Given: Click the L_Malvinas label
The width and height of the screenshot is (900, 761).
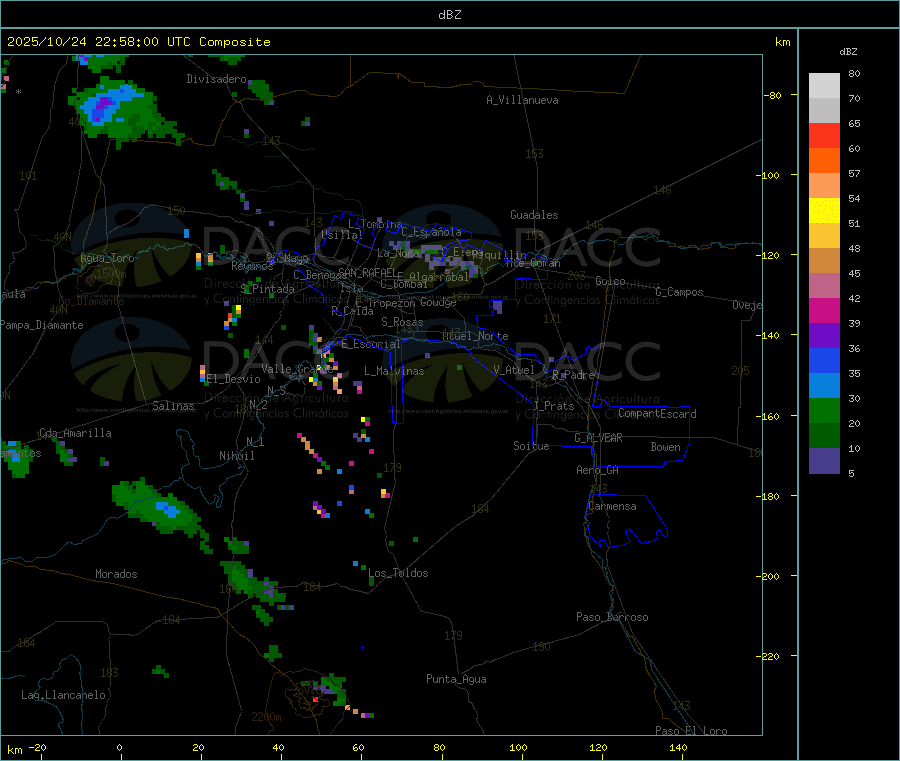Looking at the screenshot, I should [x=394, y=371].
